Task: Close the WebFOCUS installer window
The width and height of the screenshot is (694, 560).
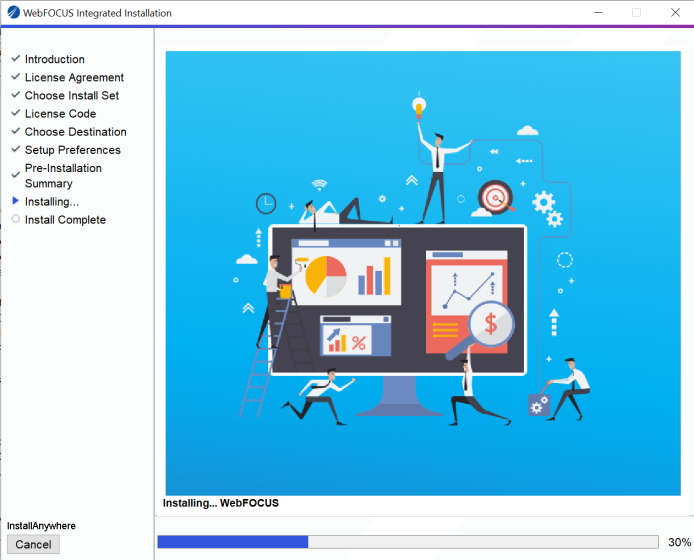Action: click(x=675, y=12)
